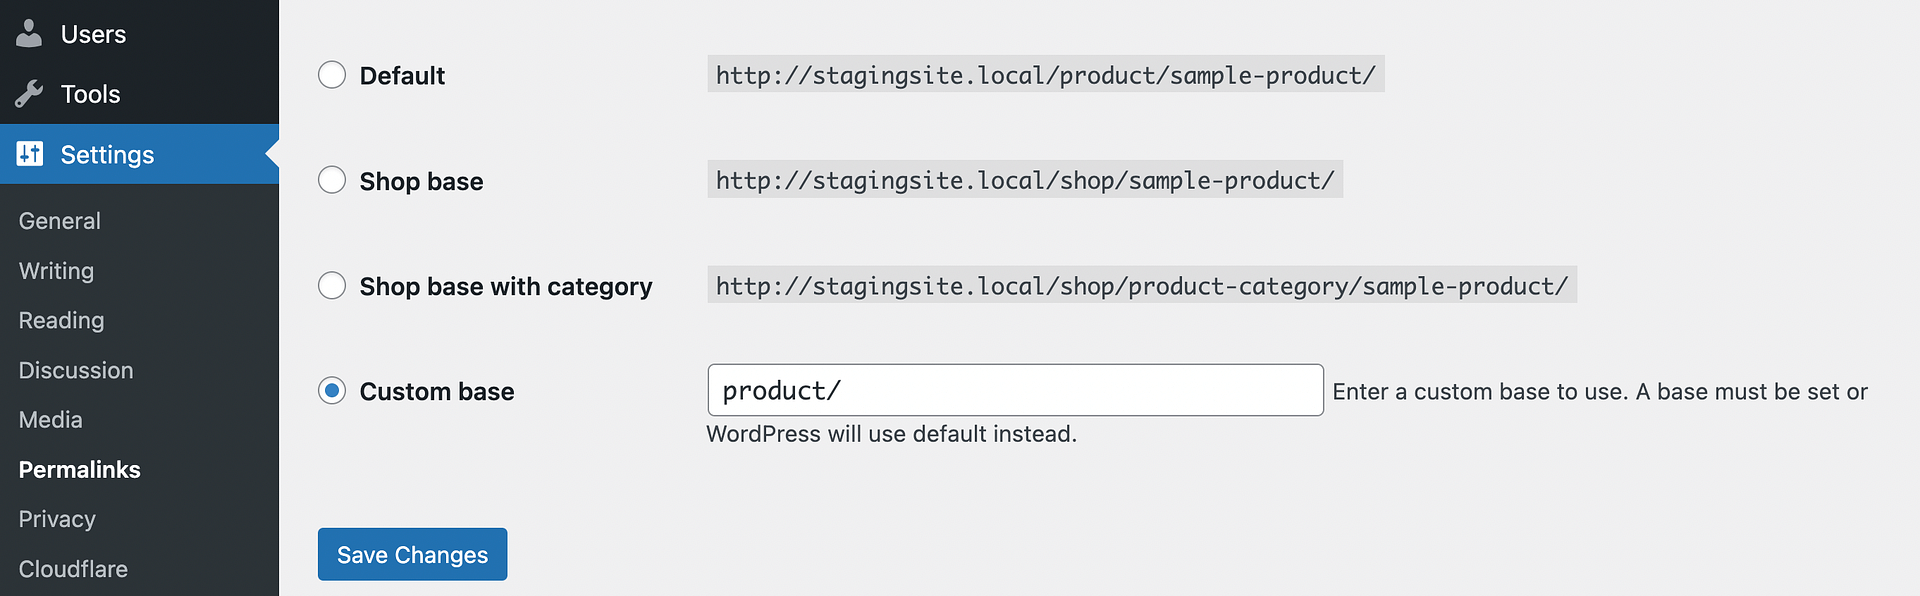Click the product-category sample URL code
Screen dimensions: 1920x596
tap(1141, 286)
